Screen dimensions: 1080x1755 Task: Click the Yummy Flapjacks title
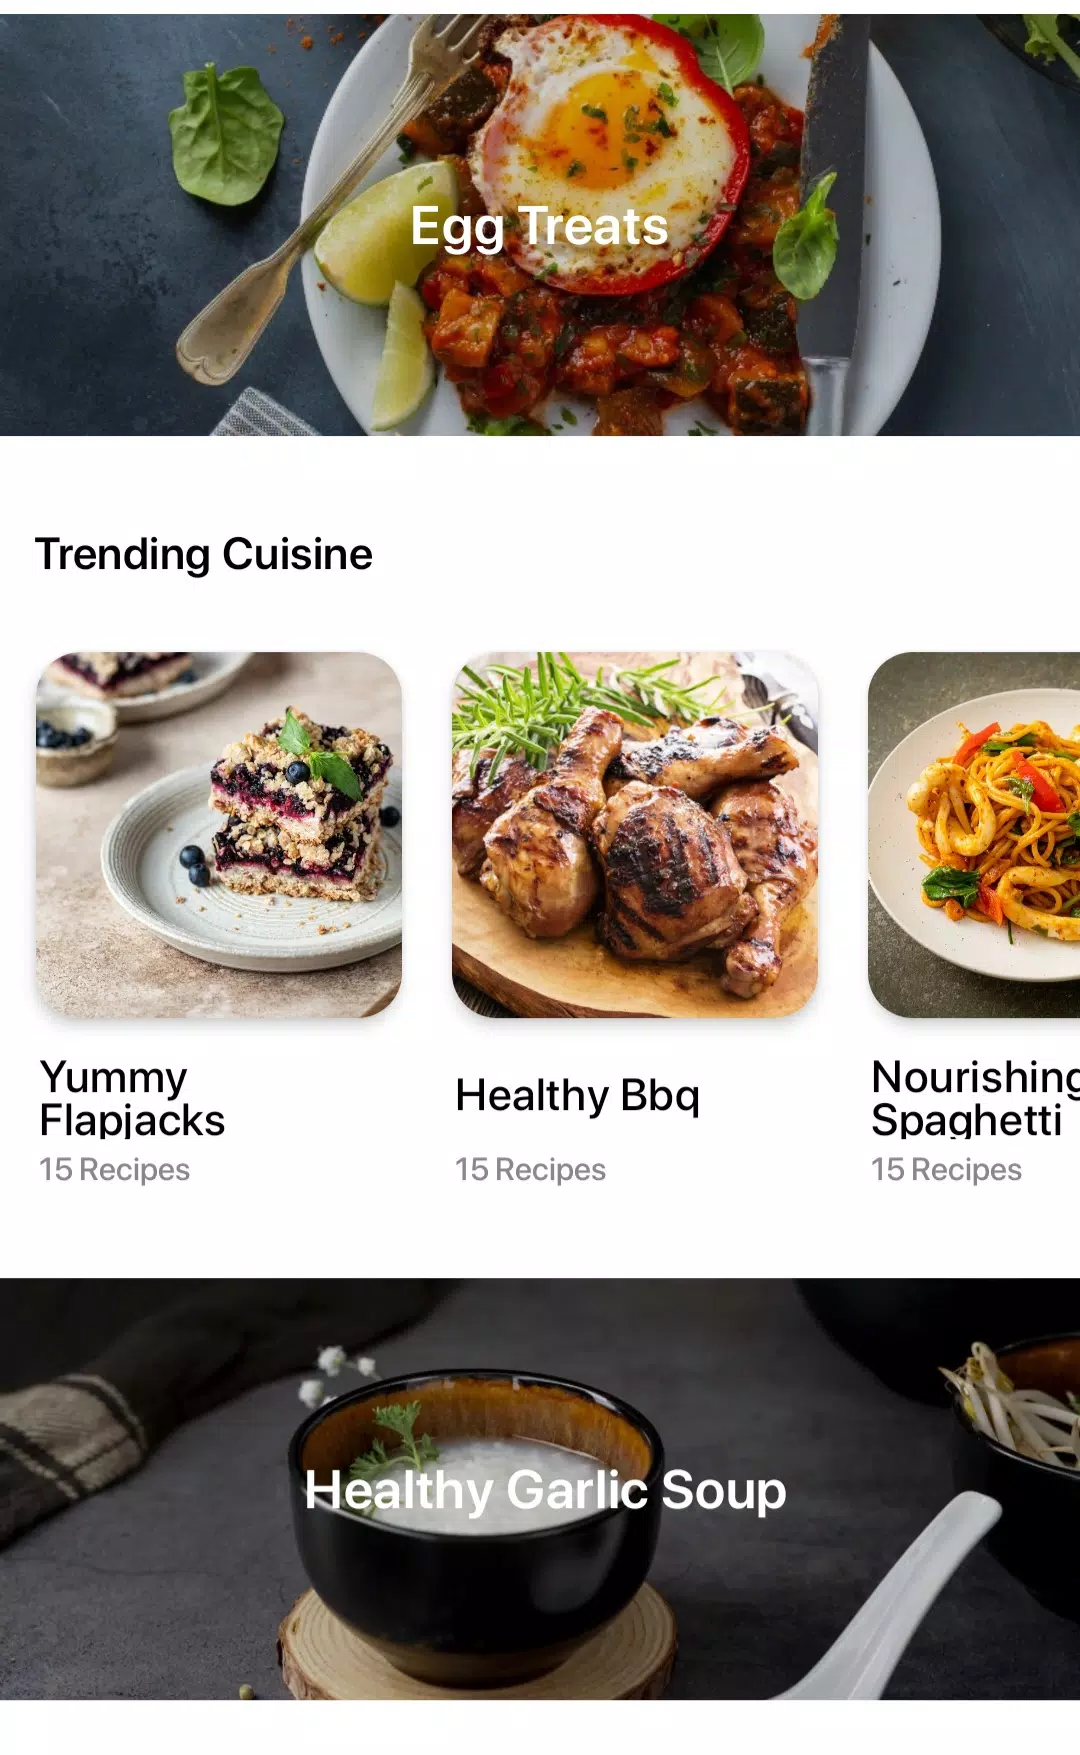click(x=132, y=1099)
